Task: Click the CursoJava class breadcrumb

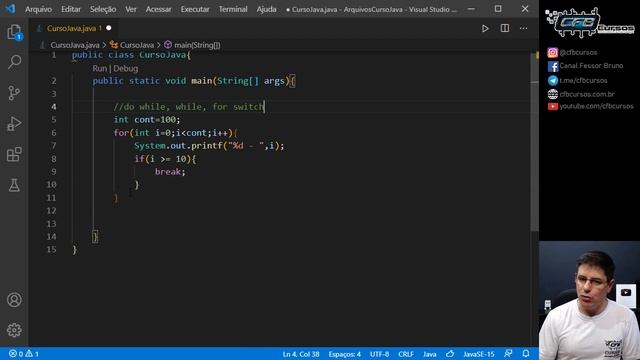Action: pos(132,45)
